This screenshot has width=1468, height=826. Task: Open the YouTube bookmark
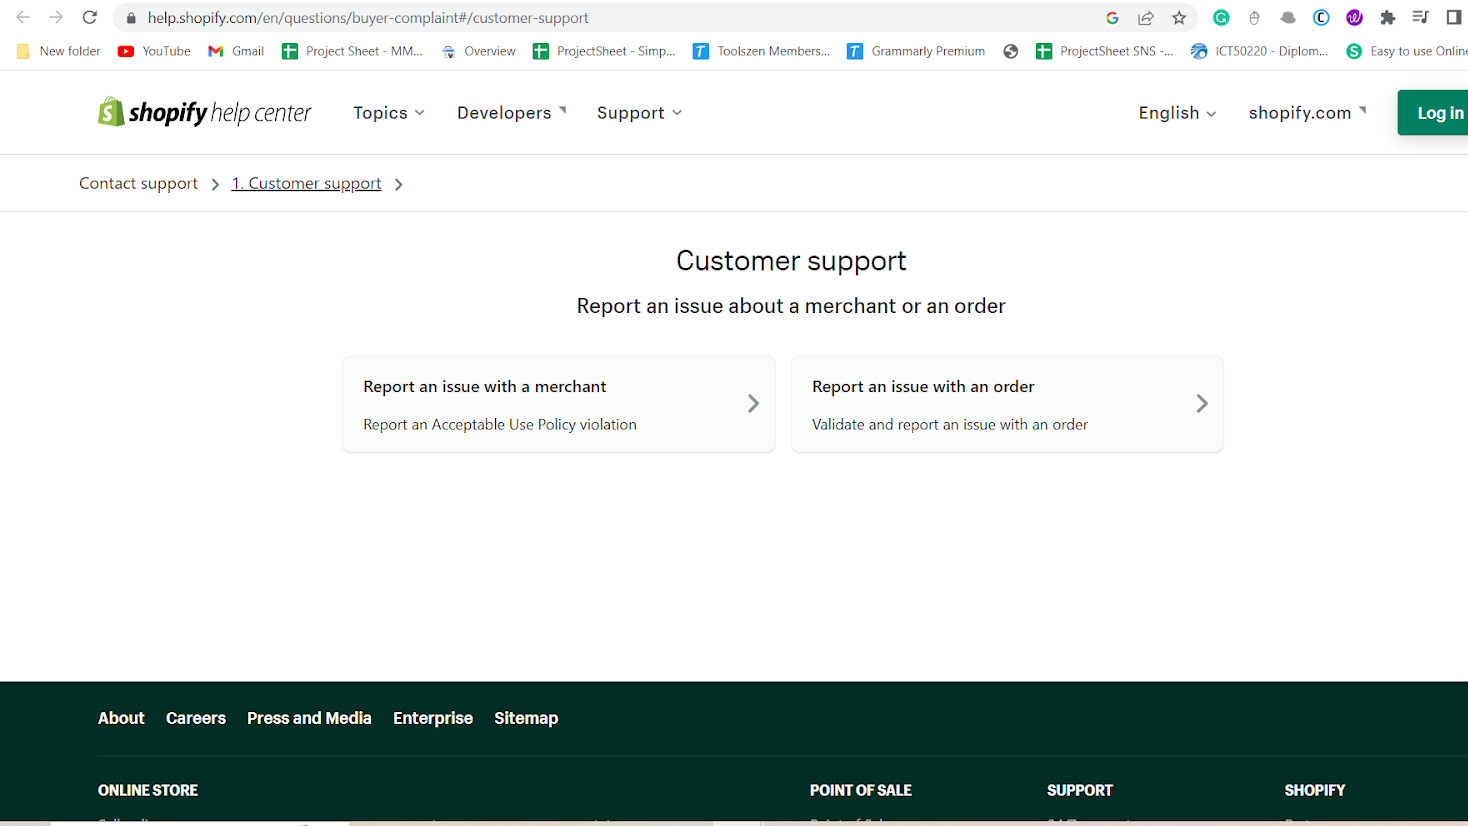pyautogui.click(x=154, y=51)
